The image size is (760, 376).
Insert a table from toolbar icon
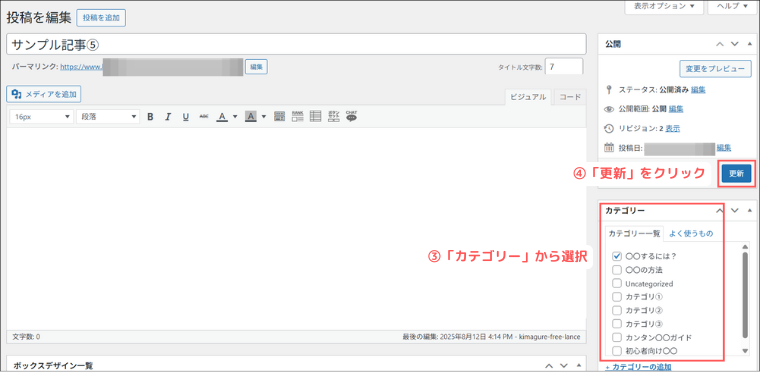click(x=316, y=116)
